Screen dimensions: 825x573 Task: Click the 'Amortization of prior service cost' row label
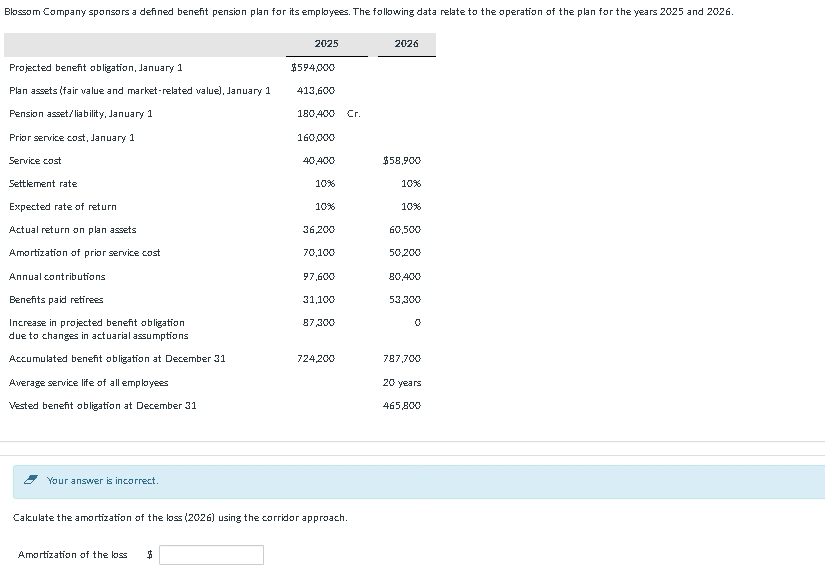pos(85,253)
